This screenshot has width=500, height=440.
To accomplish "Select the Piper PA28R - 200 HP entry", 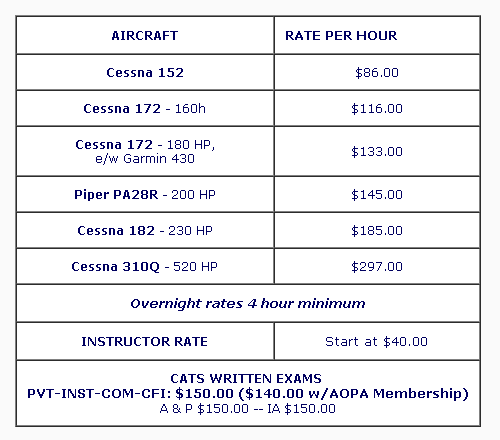I will (x=145, y=194).
